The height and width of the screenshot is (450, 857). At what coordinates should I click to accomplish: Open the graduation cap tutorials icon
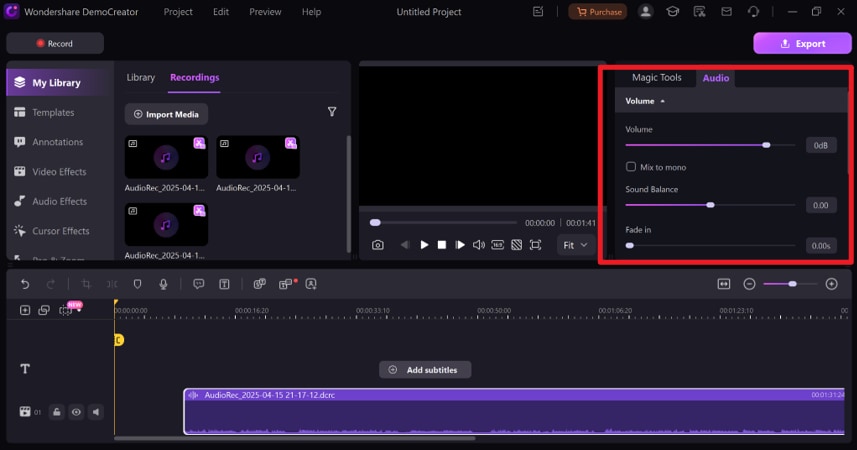[672, 11]
